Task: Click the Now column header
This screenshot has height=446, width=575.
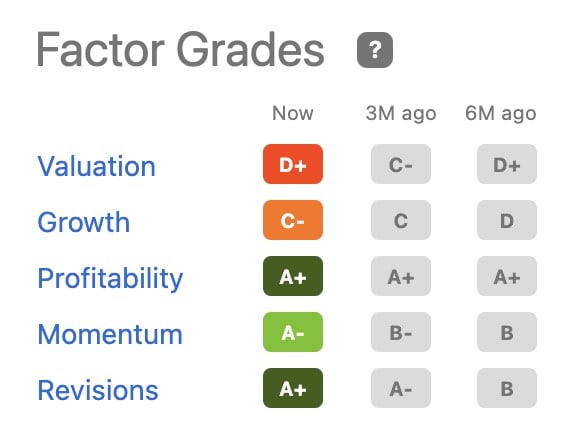Action: [x=293, y=113]
